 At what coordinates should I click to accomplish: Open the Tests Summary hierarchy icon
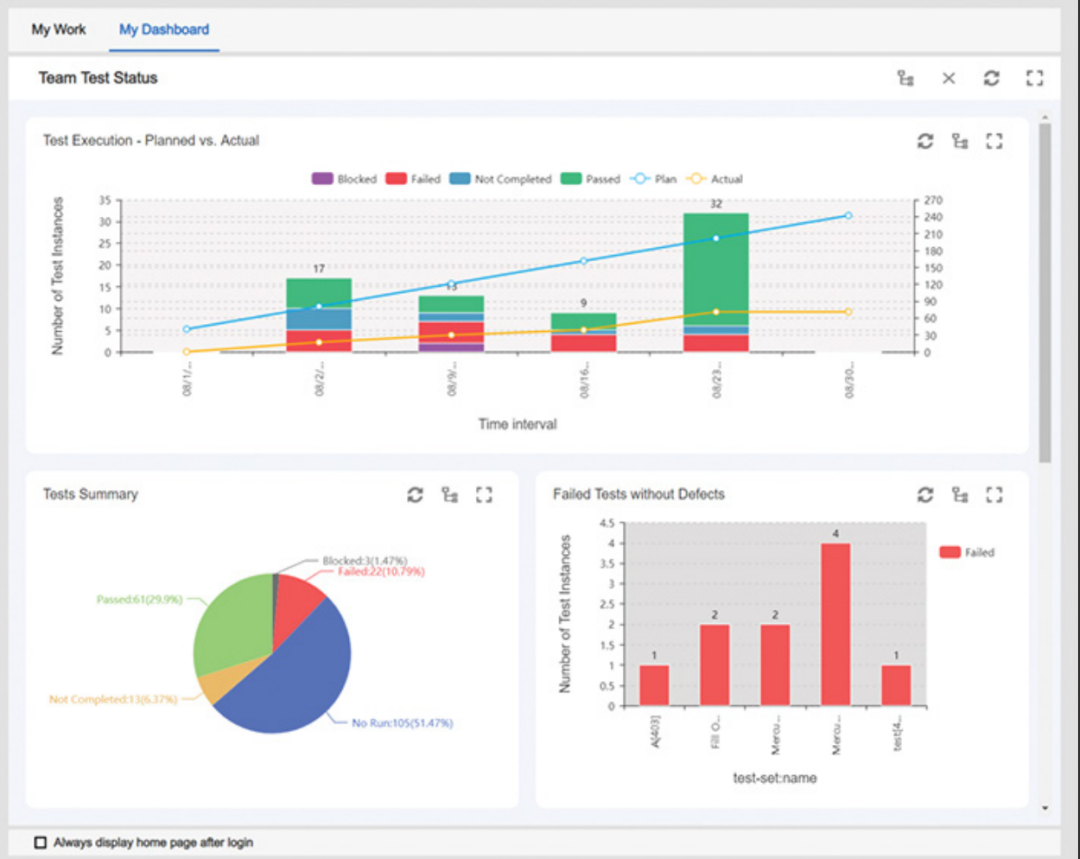[x=450, y=495]
